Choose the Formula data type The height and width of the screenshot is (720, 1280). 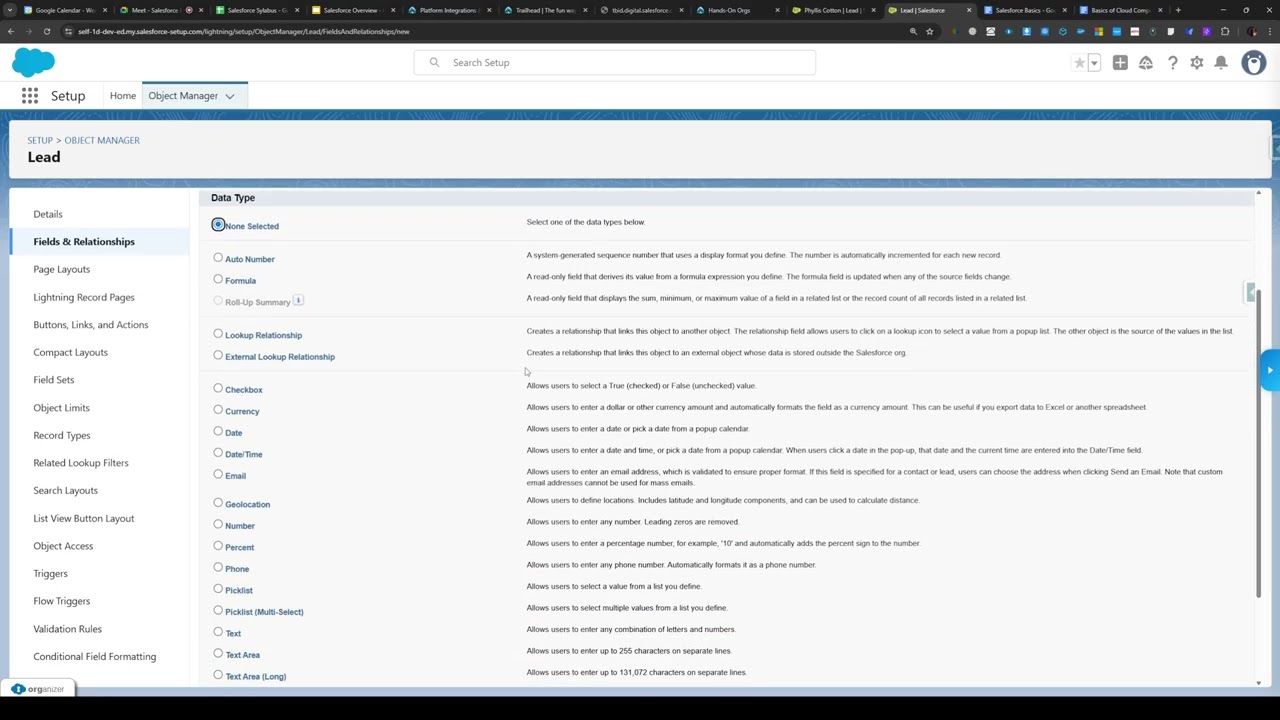(x=218, y=280)
